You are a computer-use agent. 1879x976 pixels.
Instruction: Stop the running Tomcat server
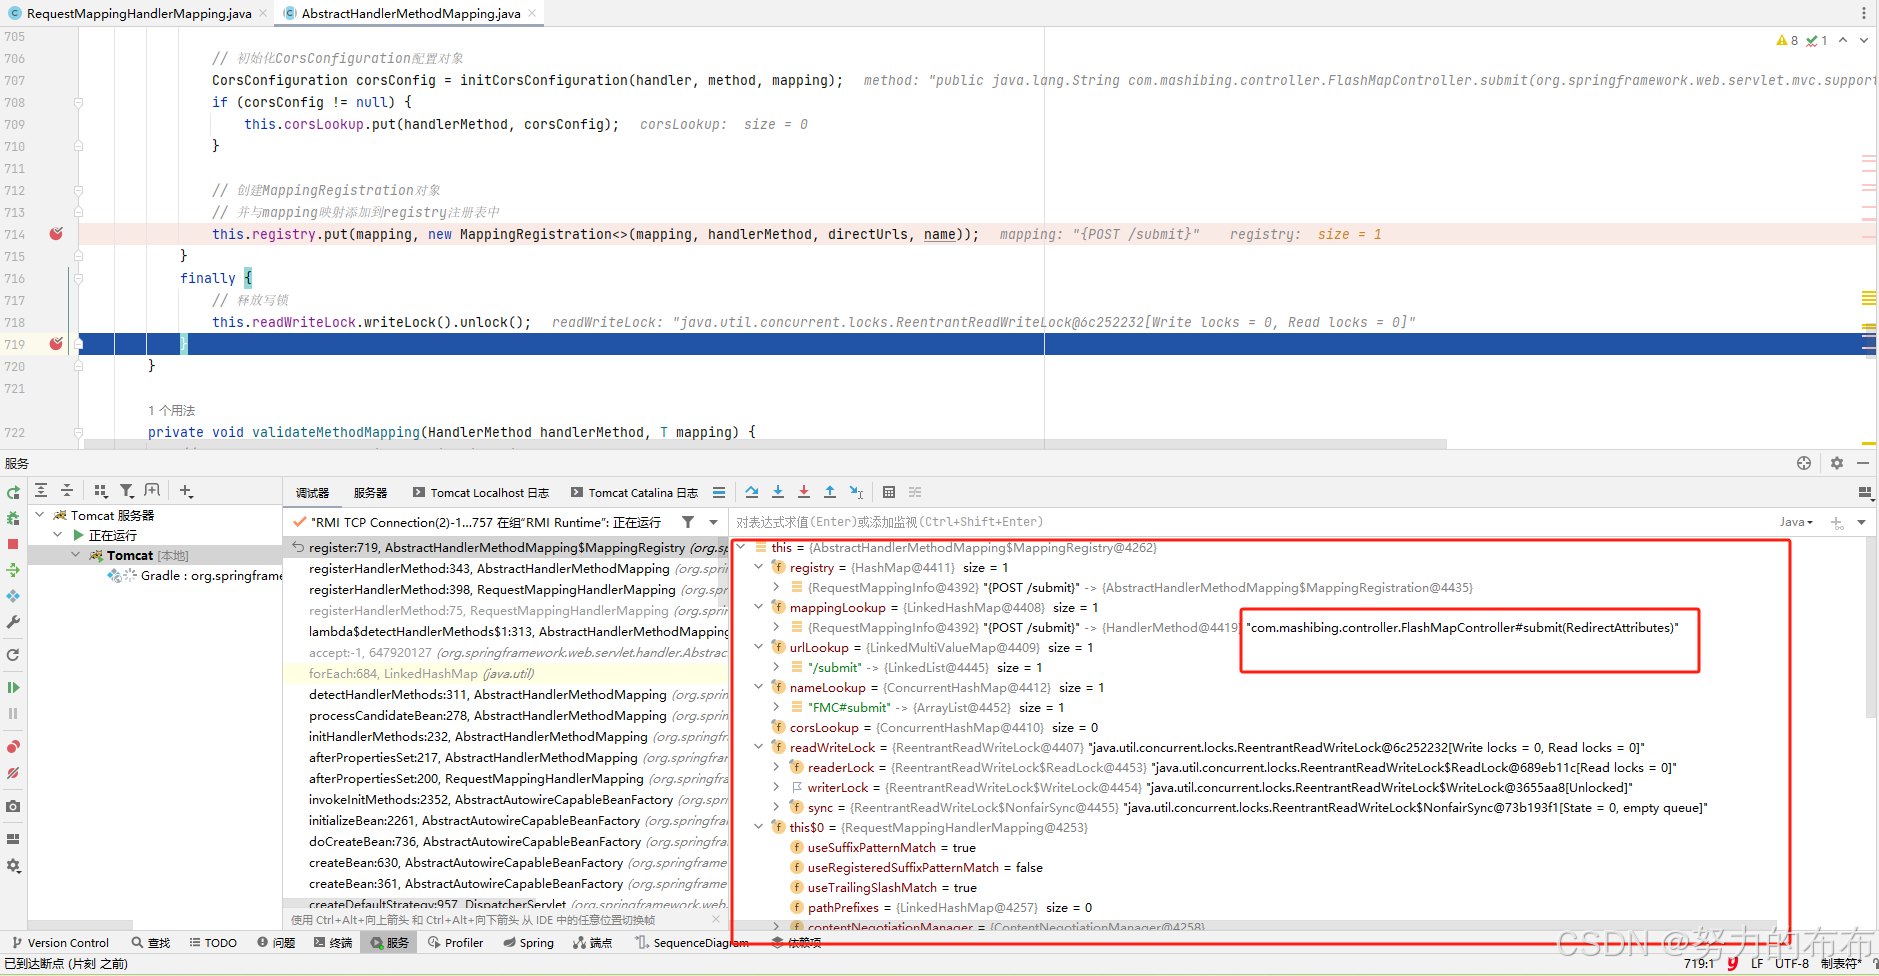(x=13, y=544)
